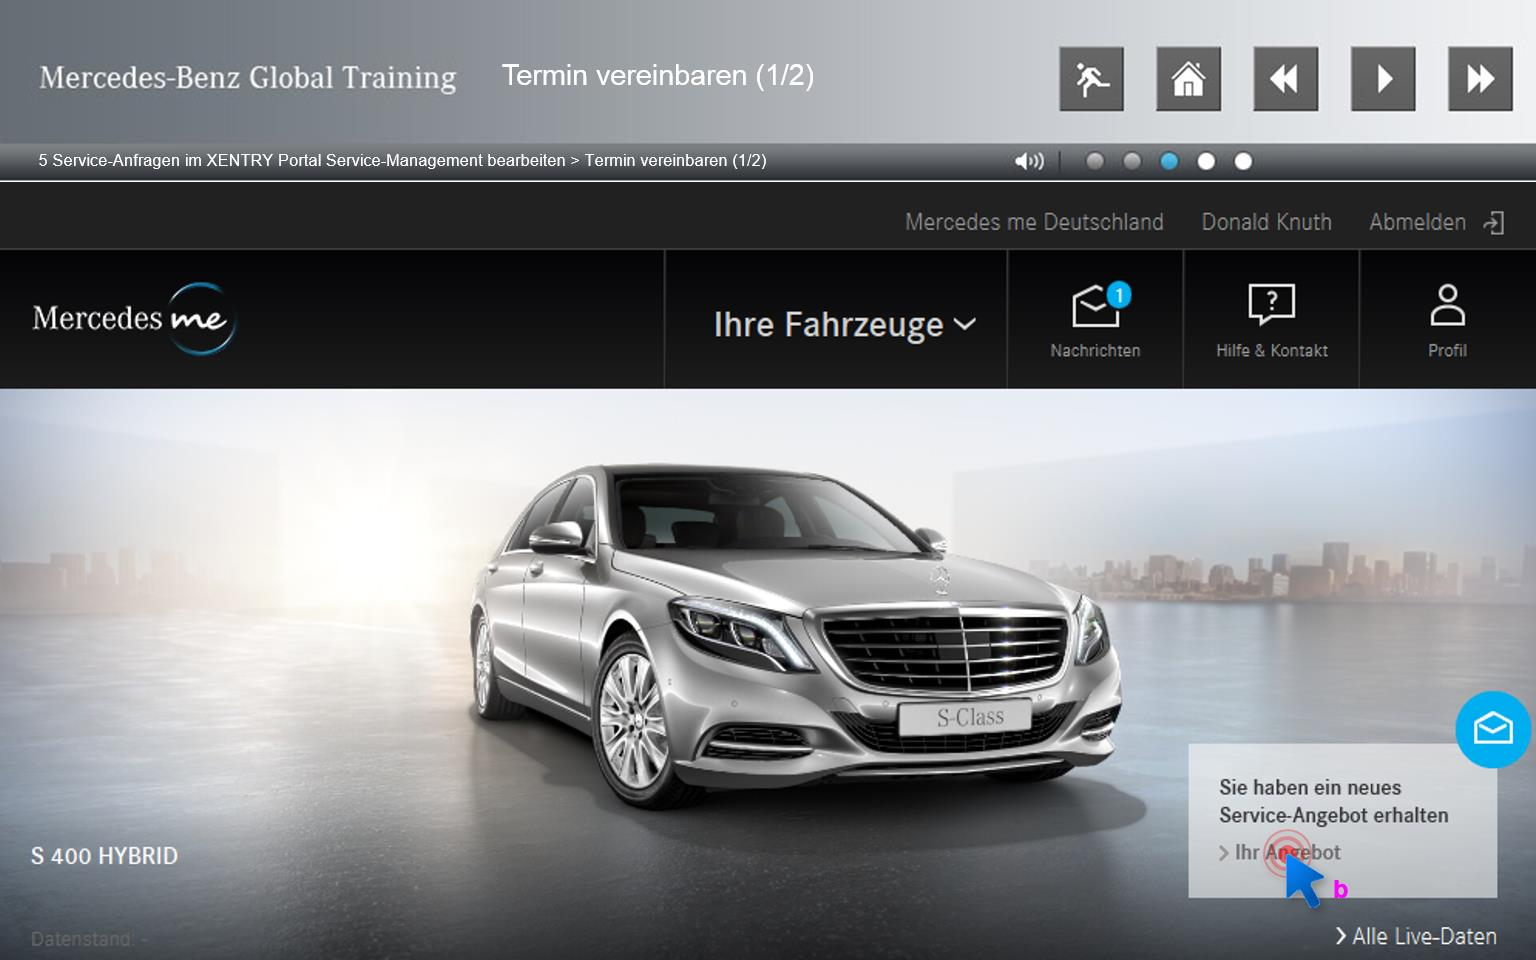This screenshot has height=960, width=1536.
Task: Click the Donald Knuth user name
Action: (x=1266, y=222)
